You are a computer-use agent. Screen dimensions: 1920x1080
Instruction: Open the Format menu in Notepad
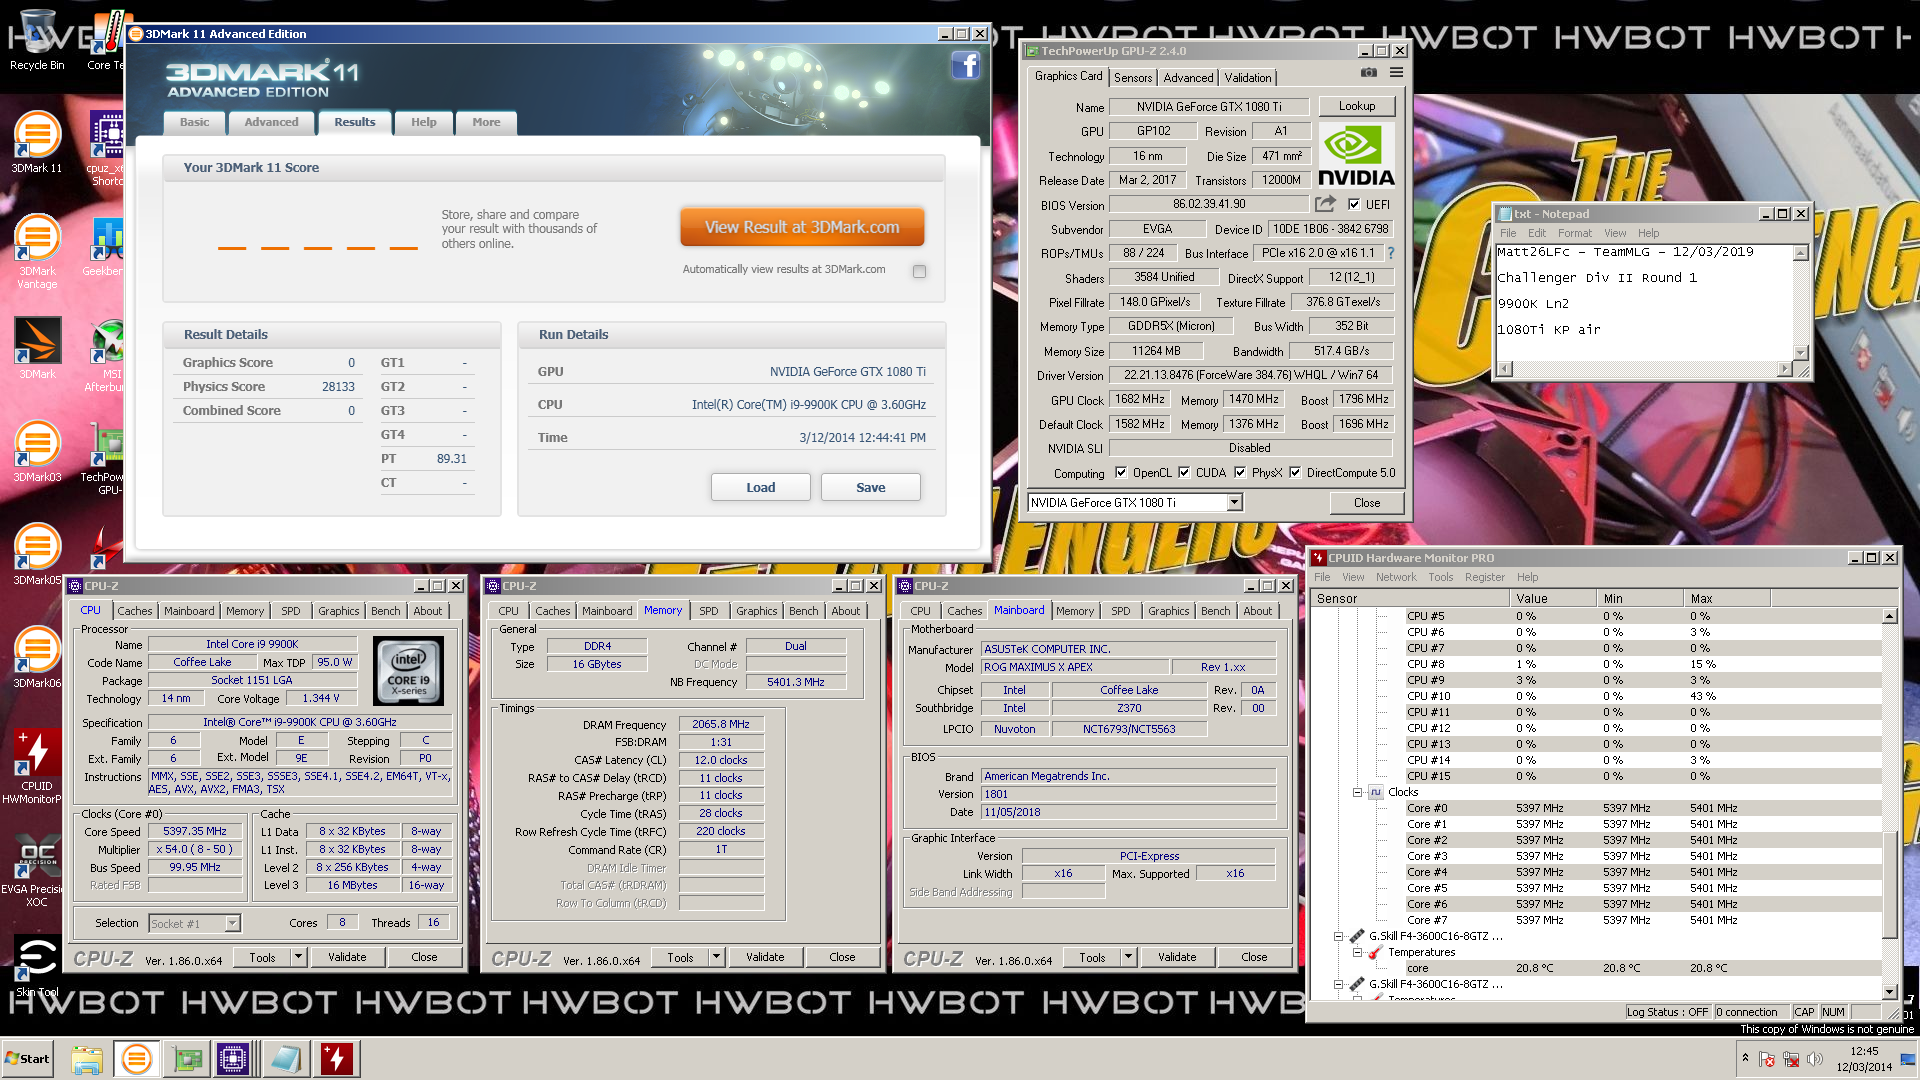click(x=1574, y=233)
